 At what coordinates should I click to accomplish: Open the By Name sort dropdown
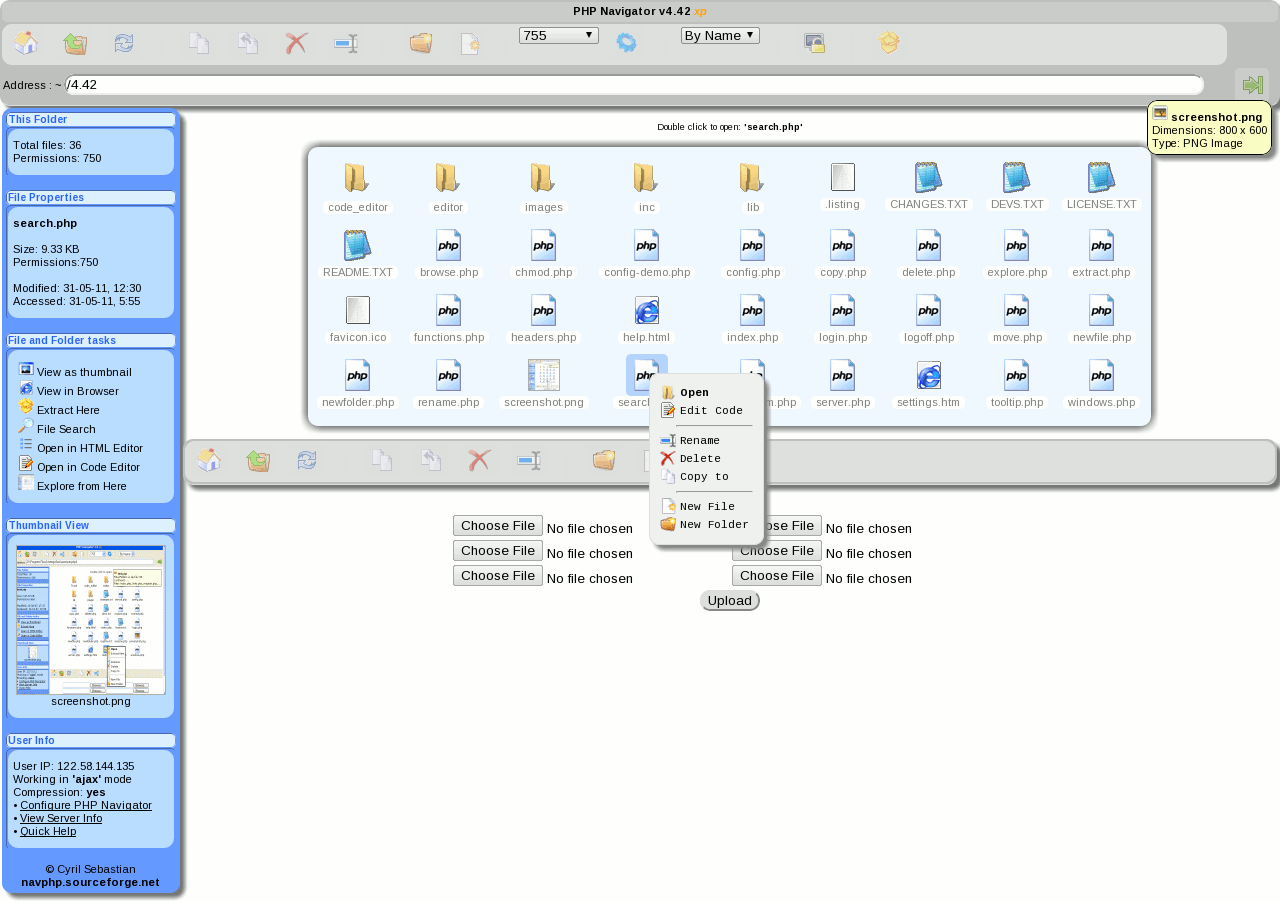[x=720, y=35]
